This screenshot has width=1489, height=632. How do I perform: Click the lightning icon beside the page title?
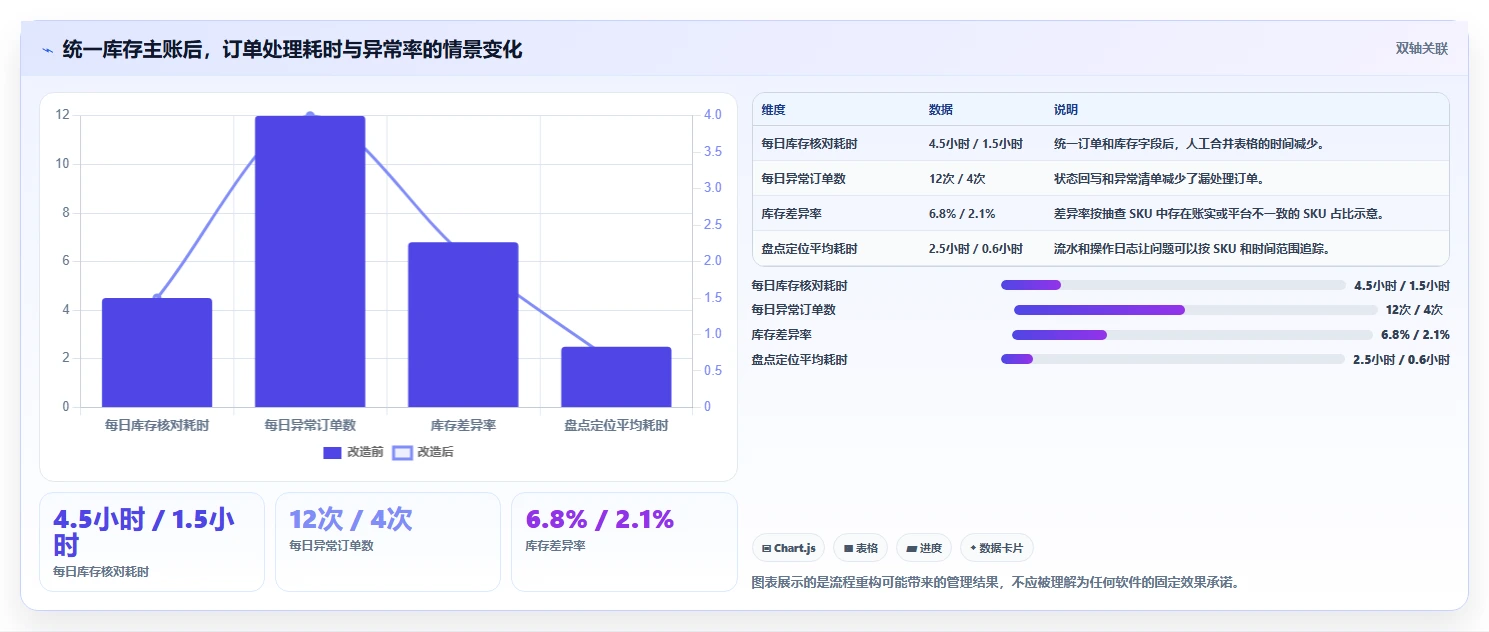tap(47, 50)
